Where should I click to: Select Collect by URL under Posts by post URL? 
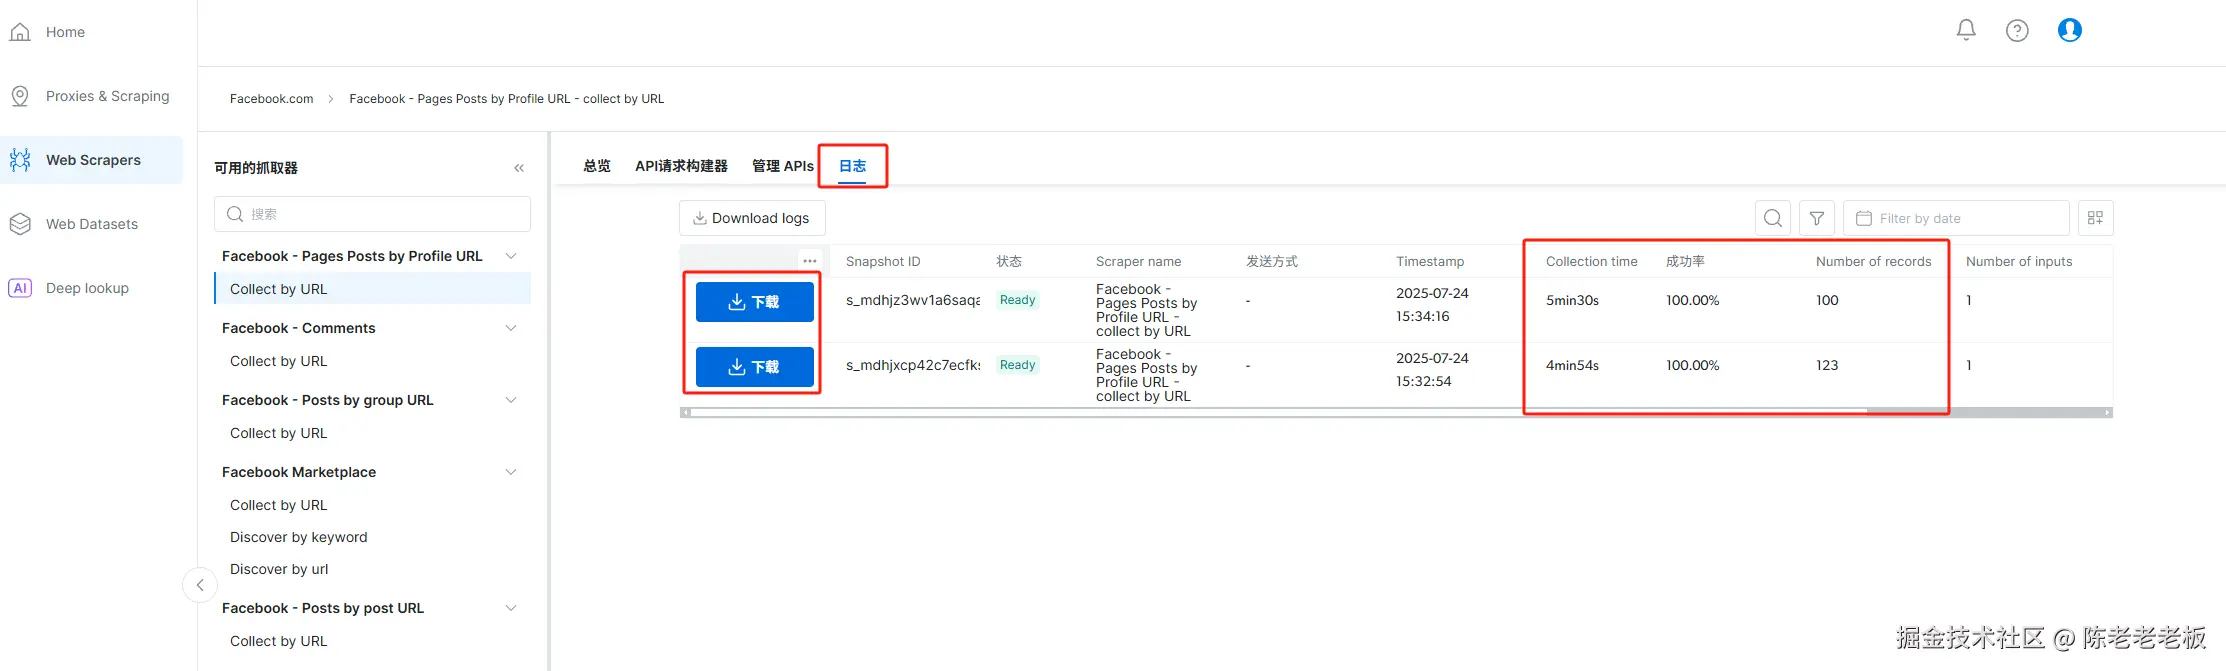(278, 641)
